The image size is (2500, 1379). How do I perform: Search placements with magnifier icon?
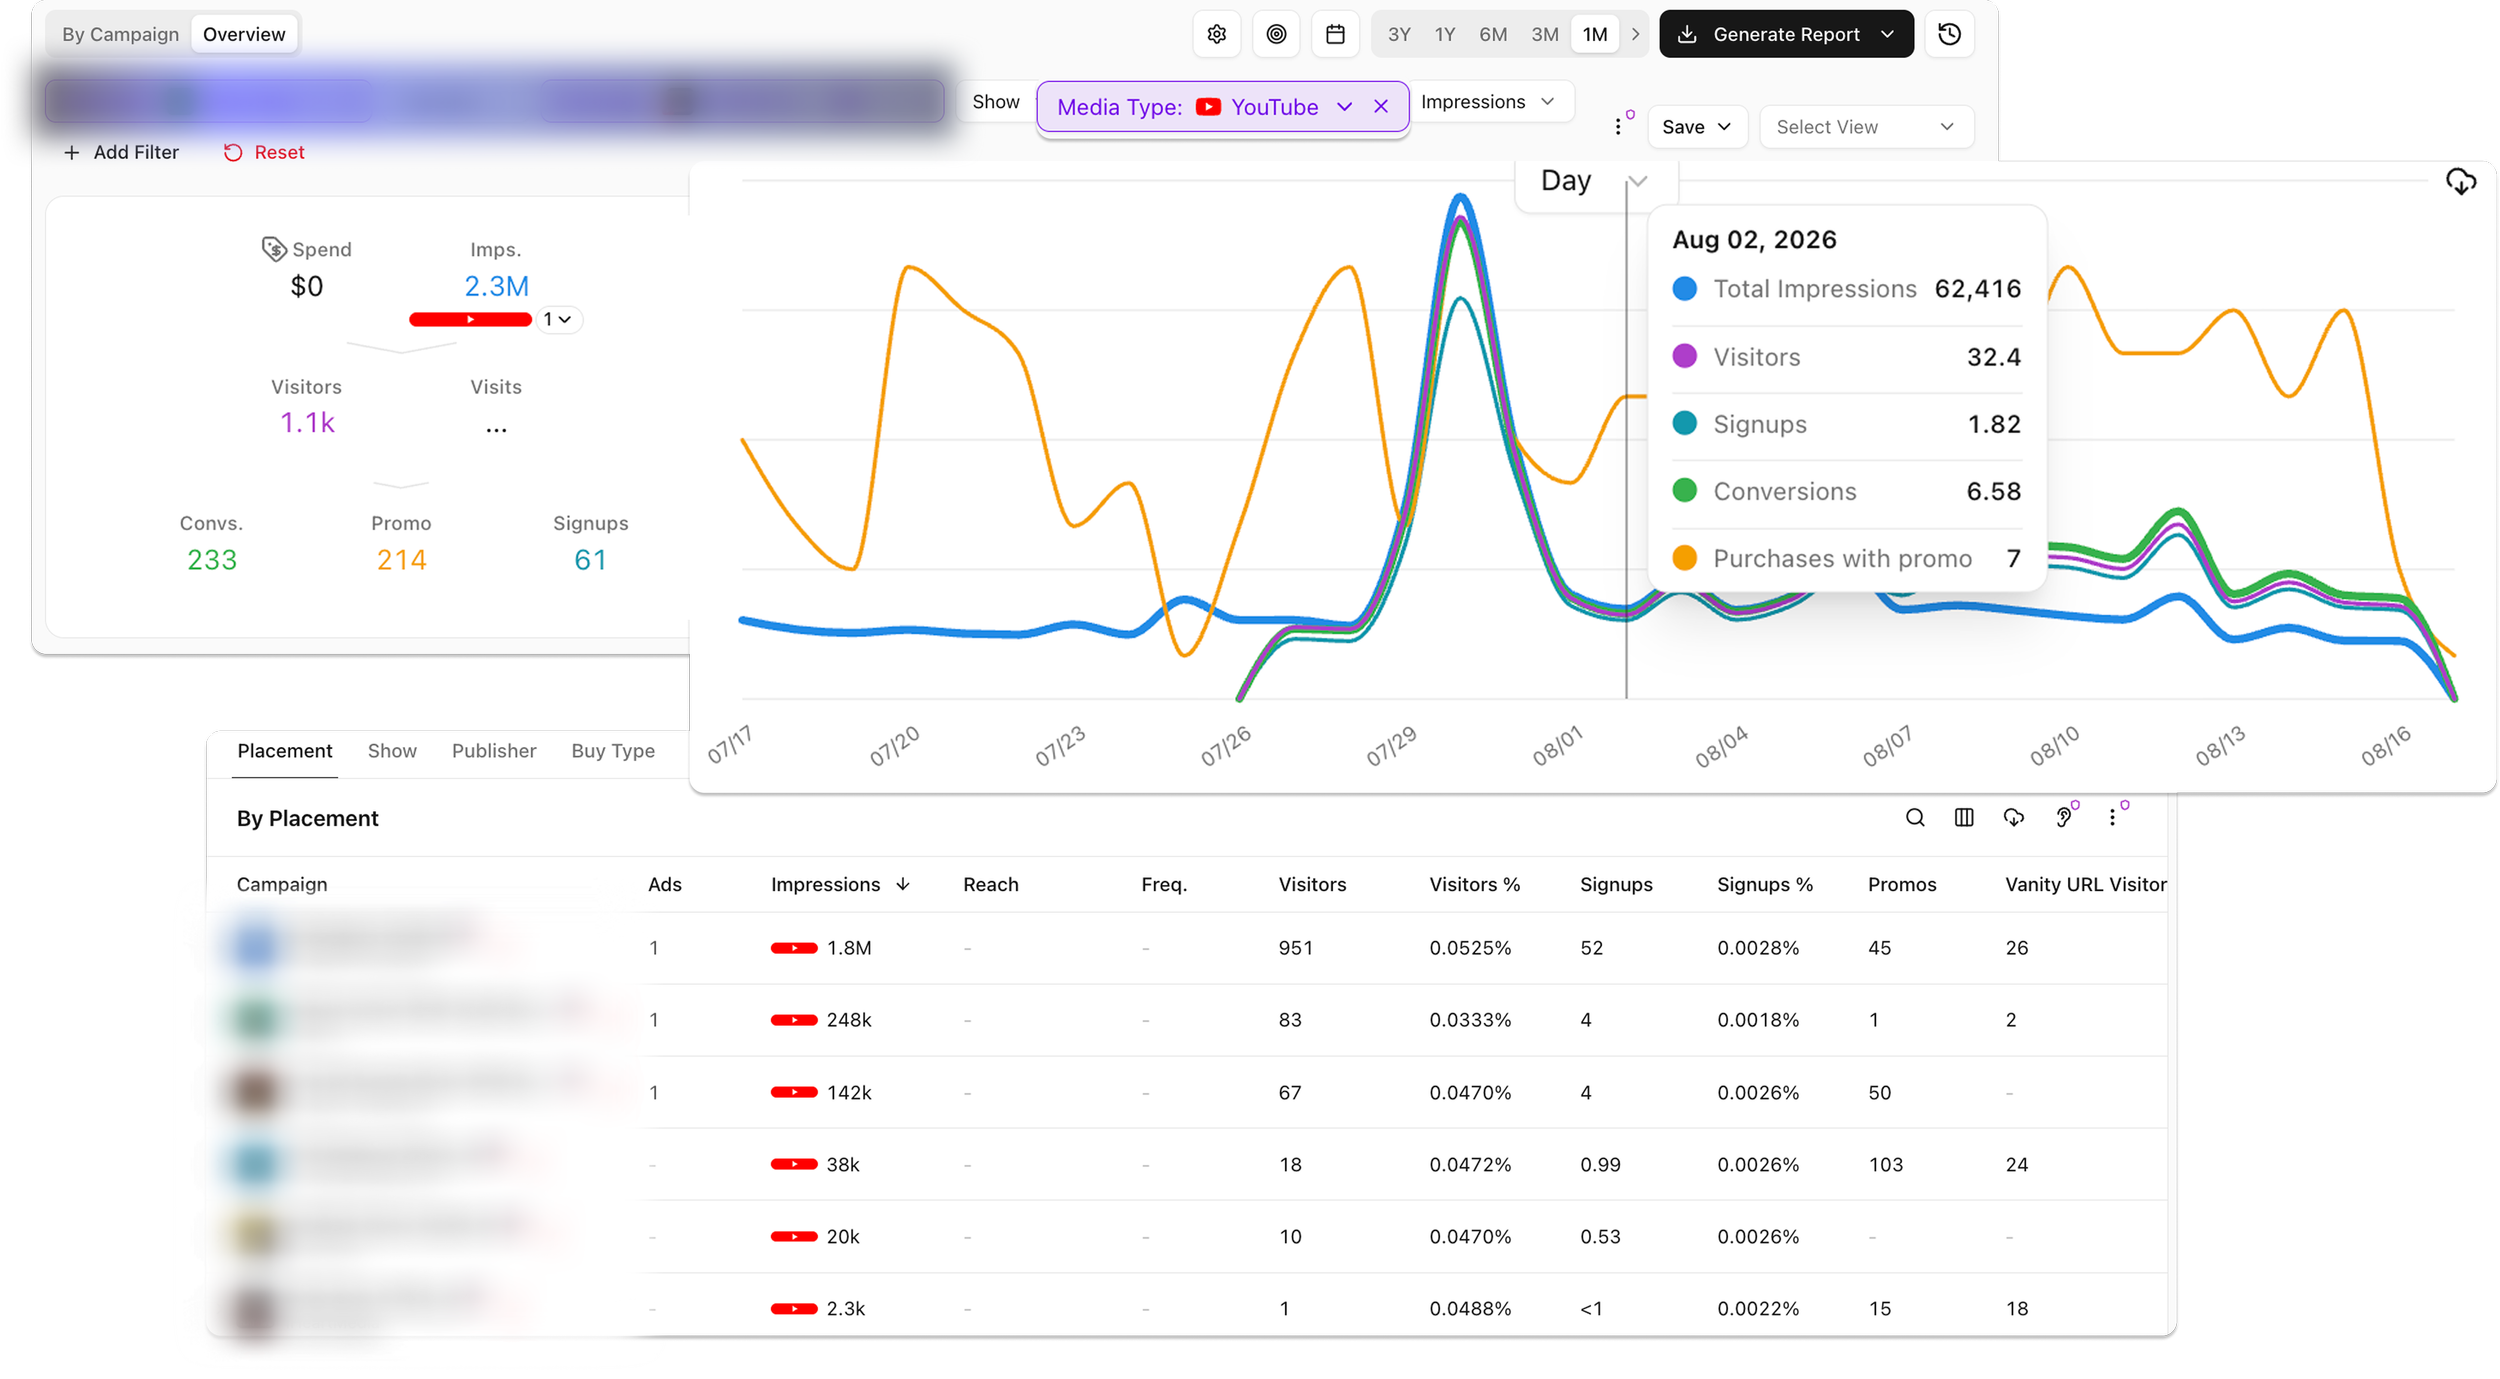pyautogui.click(x=1914, y=818)
